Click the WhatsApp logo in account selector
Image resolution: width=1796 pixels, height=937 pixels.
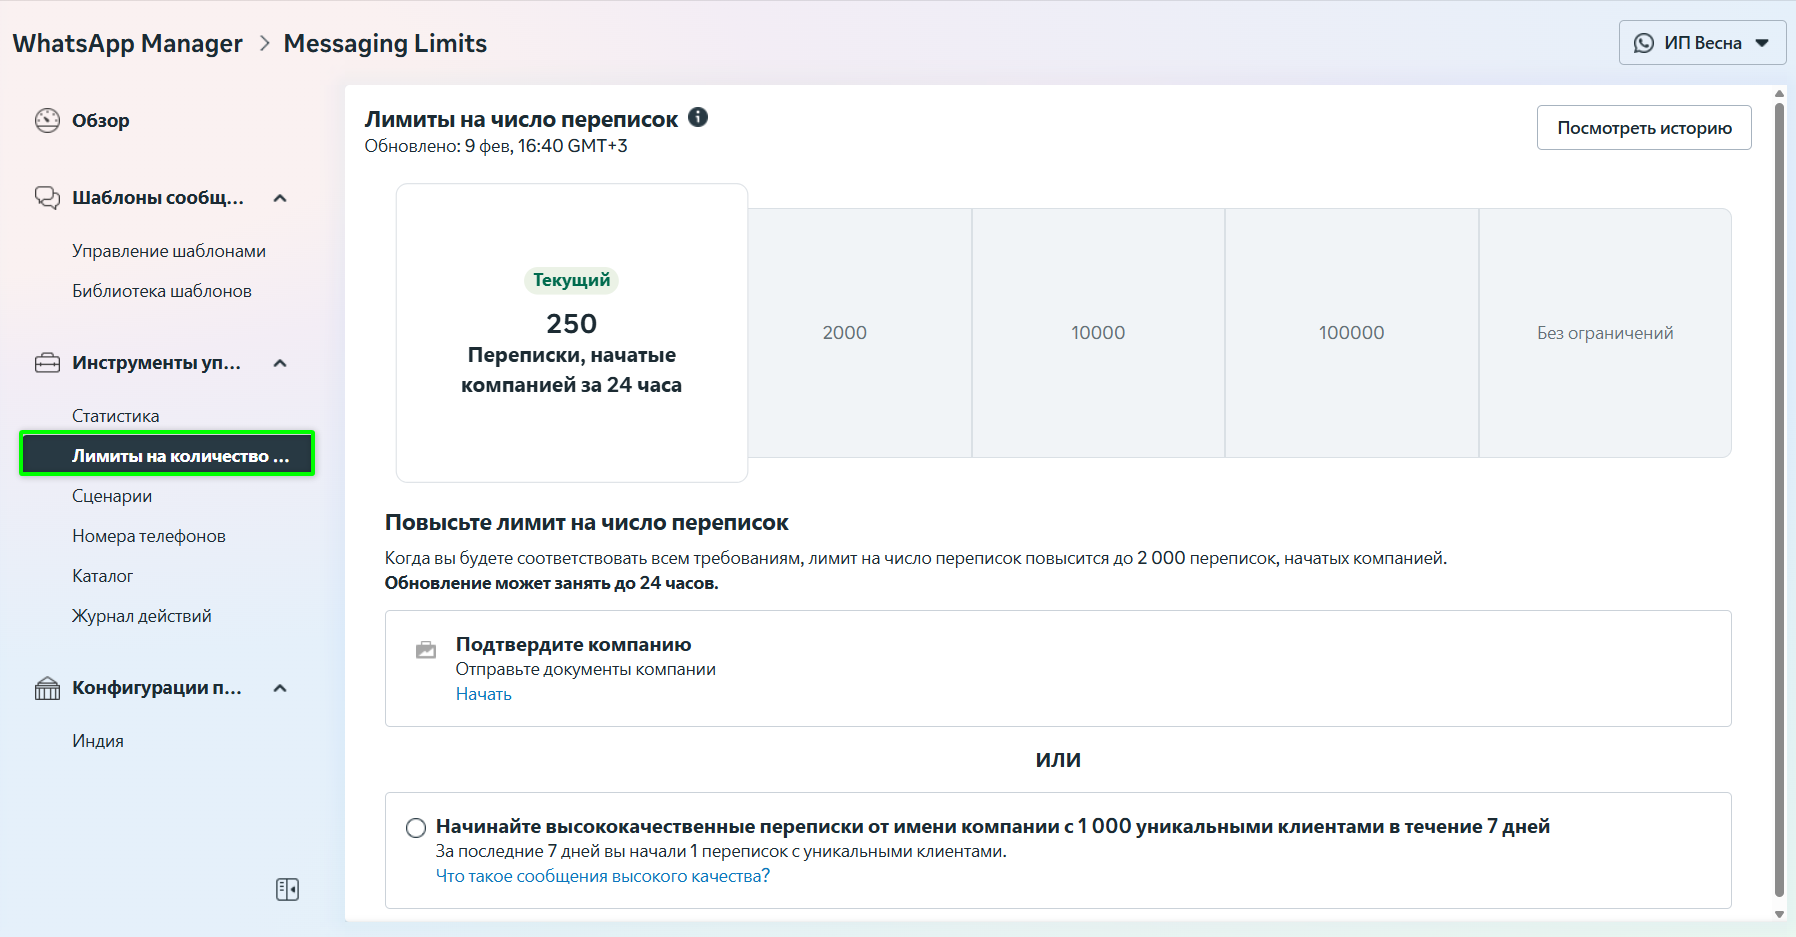pyautogui.click(x=1643, y=43)
